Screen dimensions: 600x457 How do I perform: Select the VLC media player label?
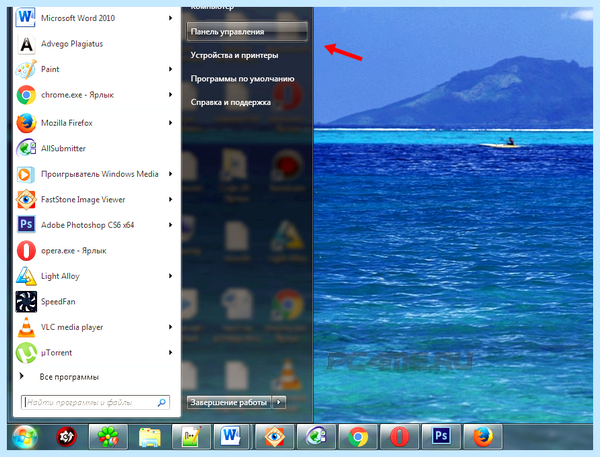click(x=72, y=327)
